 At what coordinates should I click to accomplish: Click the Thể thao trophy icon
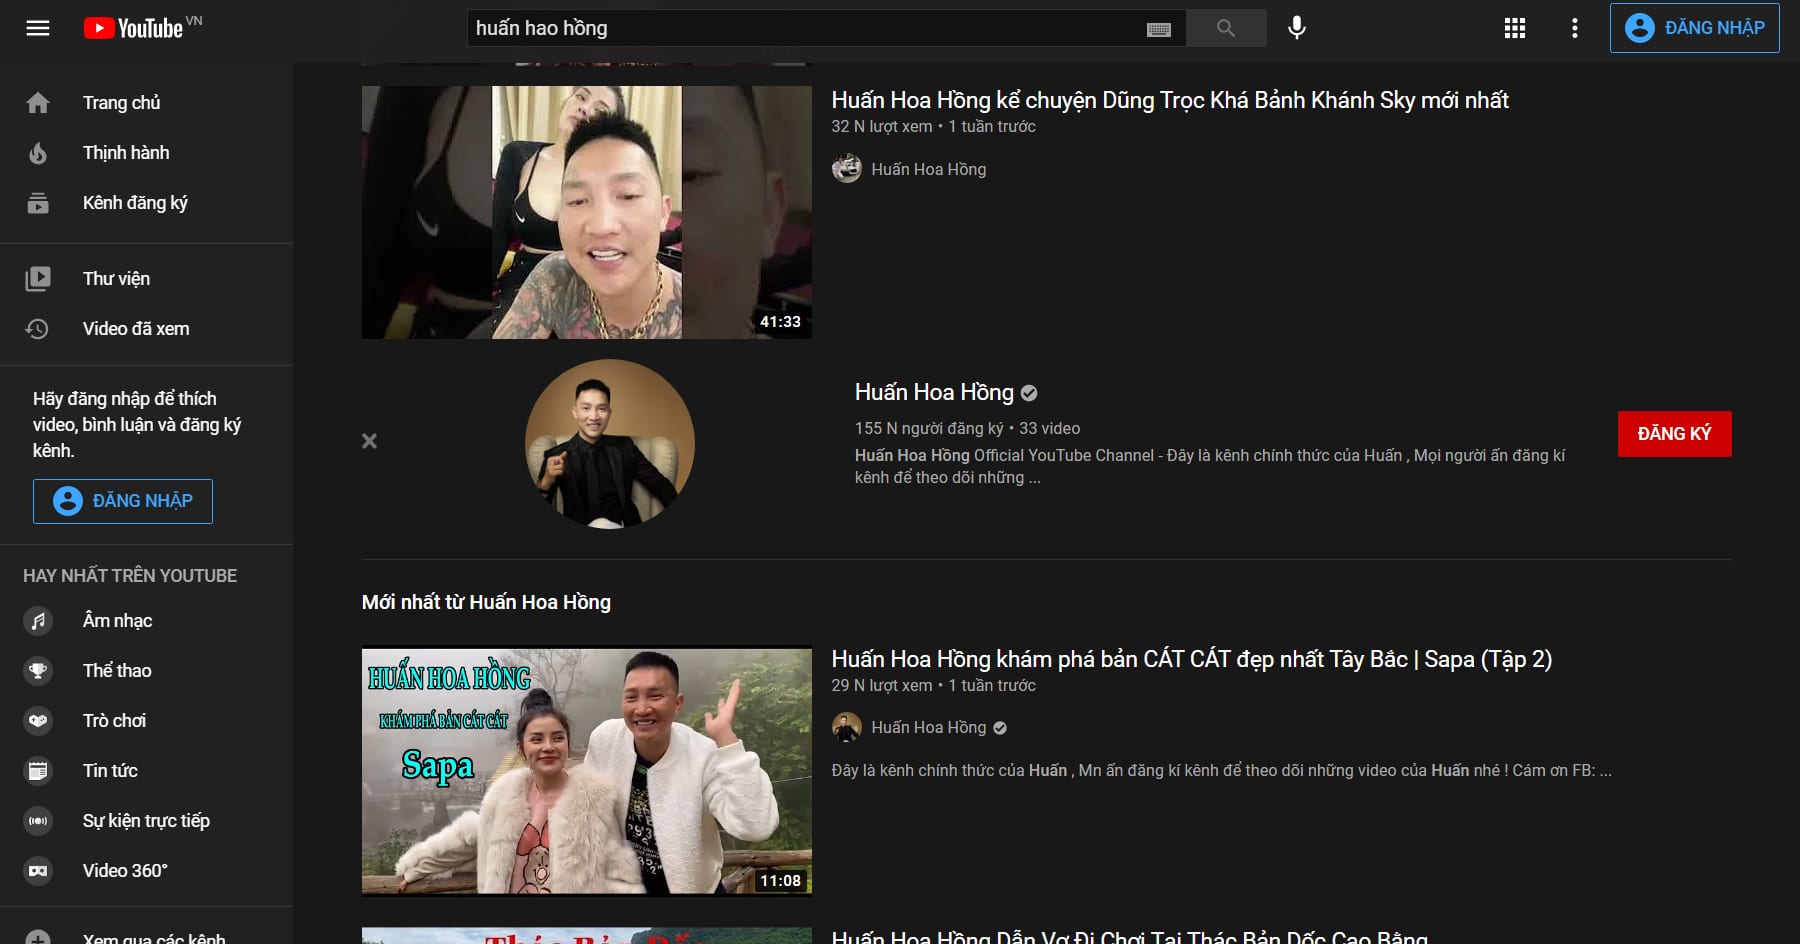(38, 671)
